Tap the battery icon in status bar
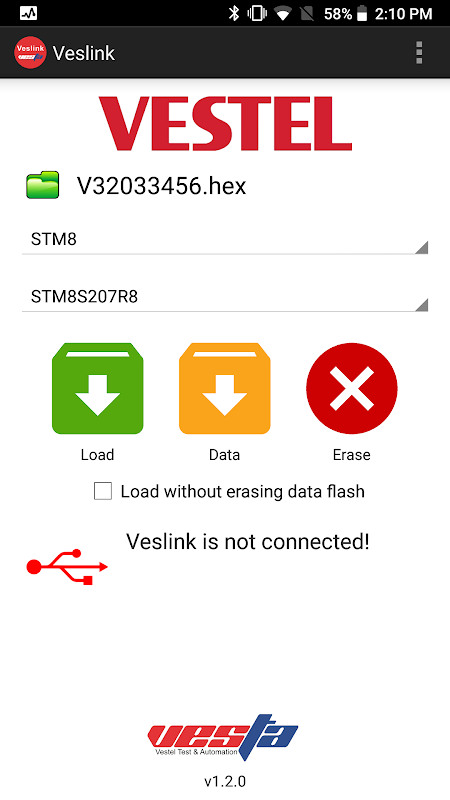This screenshot has width=450, height=800. 362,14
